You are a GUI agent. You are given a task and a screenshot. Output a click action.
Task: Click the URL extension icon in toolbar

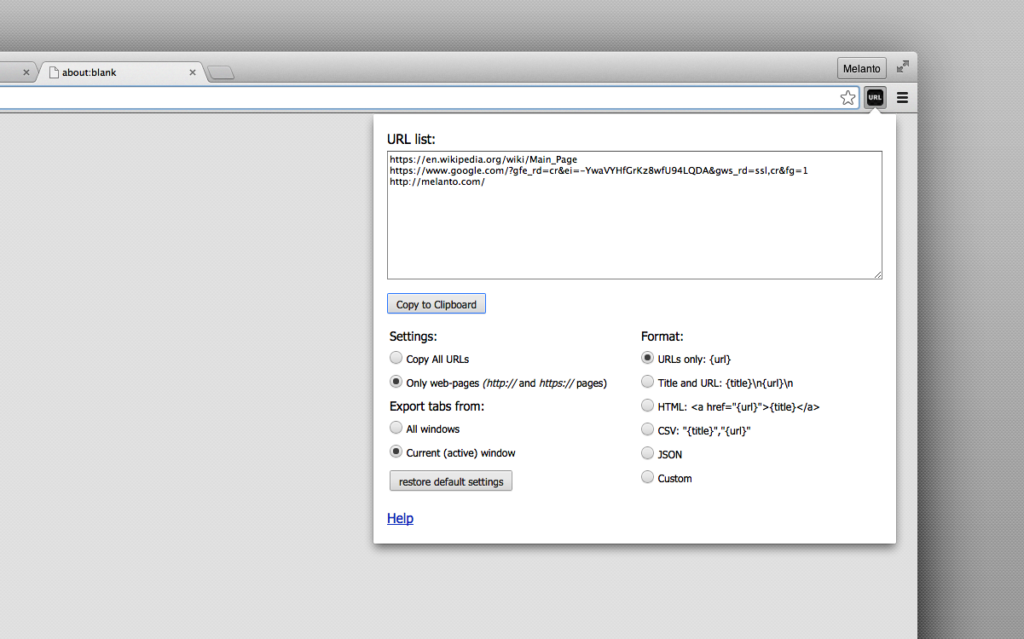(875, 97)
